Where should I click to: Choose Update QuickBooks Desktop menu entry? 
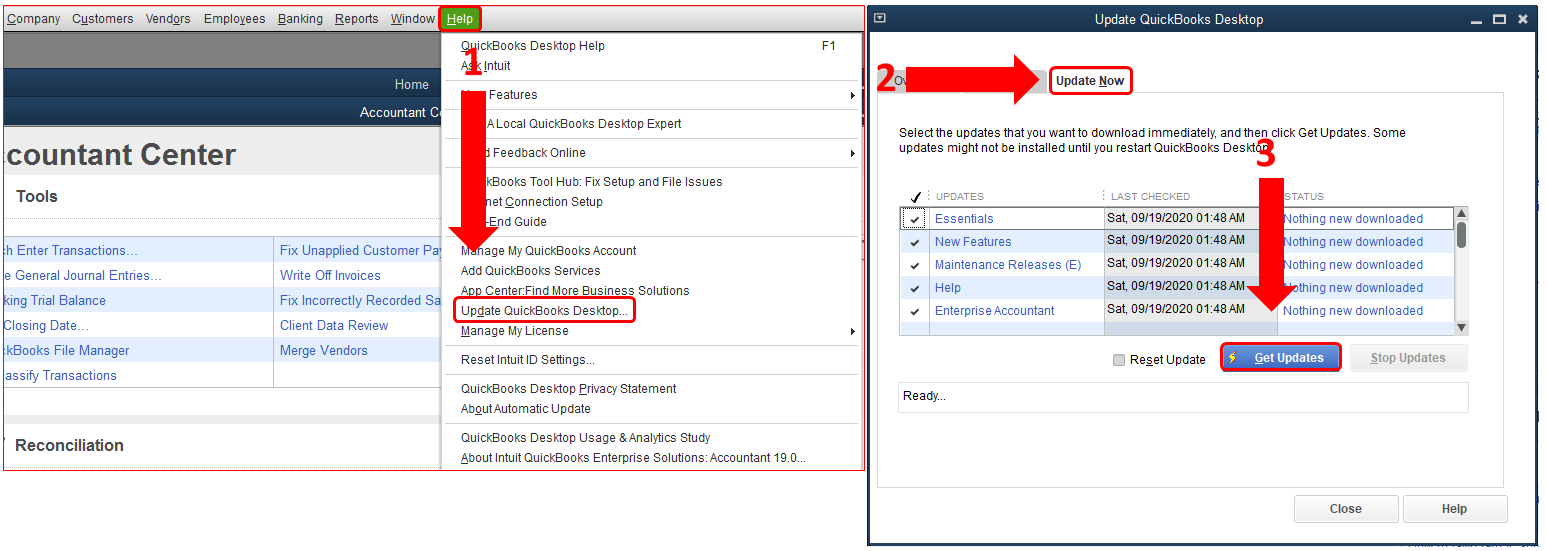tap(544, 311)
